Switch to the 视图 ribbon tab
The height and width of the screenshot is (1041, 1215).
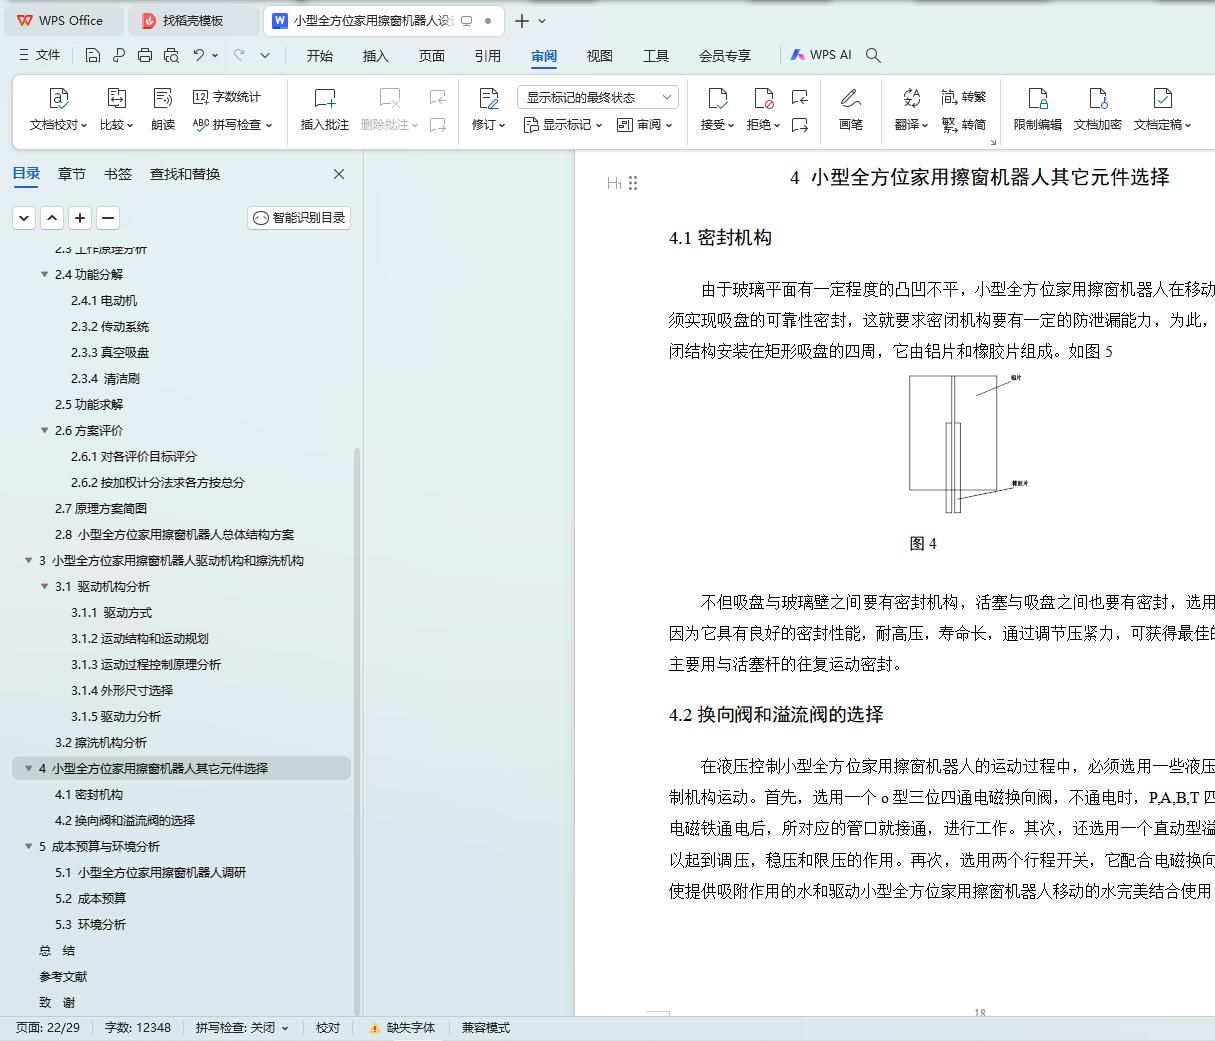click(x=600, y=56)
